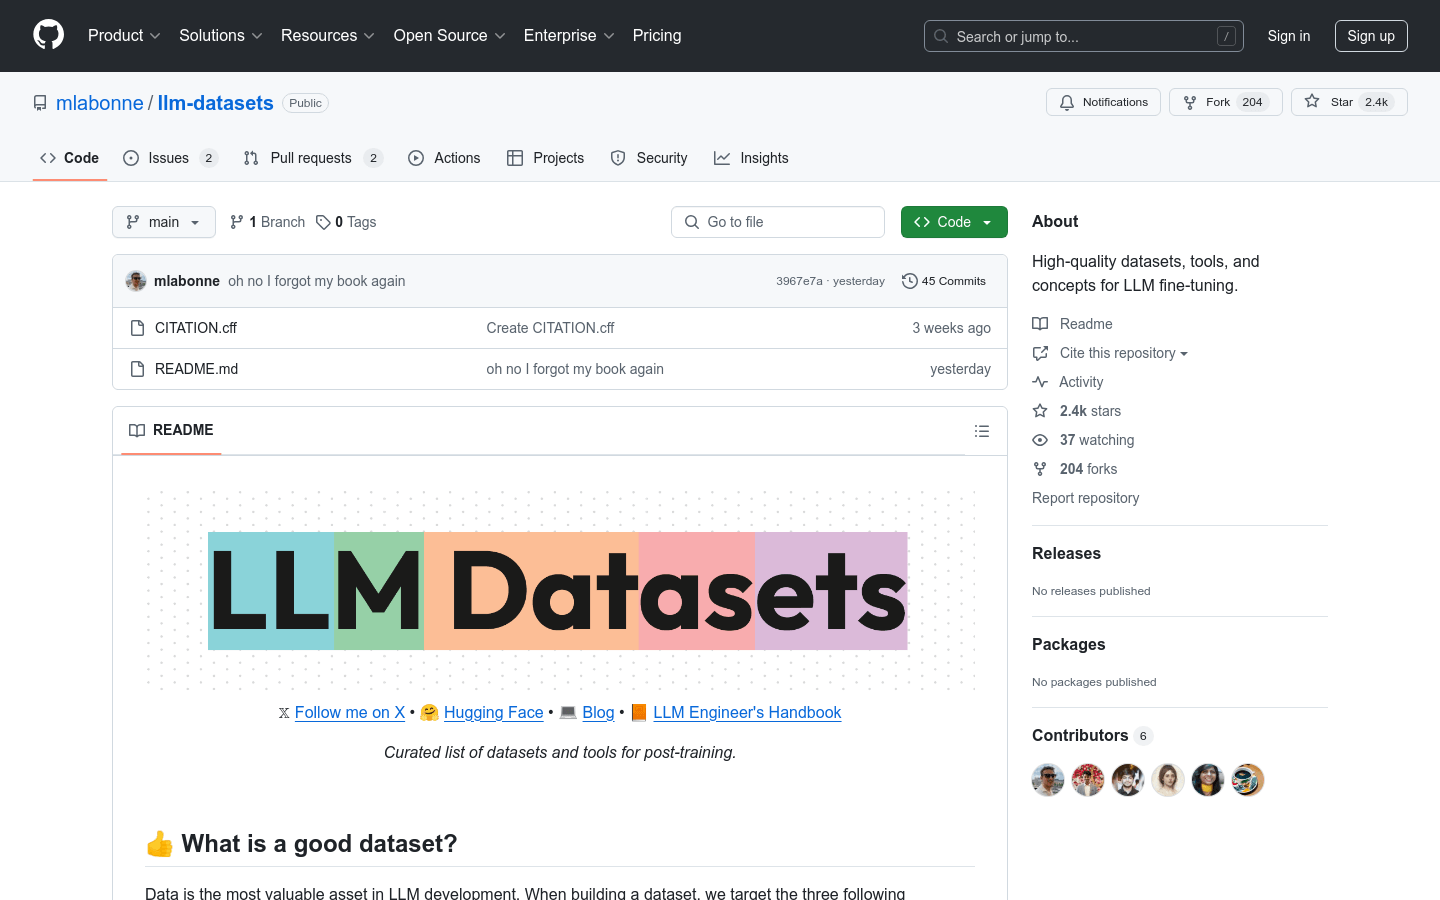Open the mlabonne owner link

pyautogui.click(x=100, y=103)
